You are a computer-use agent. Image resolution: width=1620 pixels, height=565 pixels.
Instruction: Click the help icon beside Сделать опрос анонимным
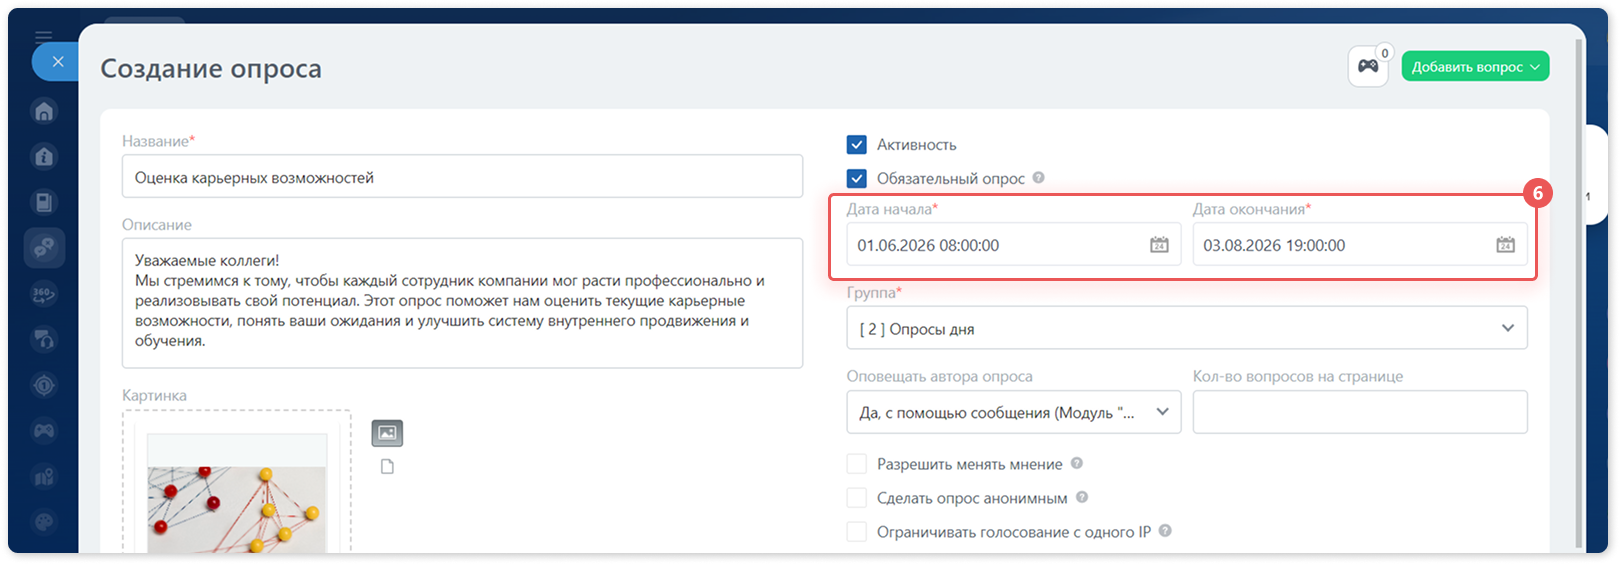point(1082,497)
